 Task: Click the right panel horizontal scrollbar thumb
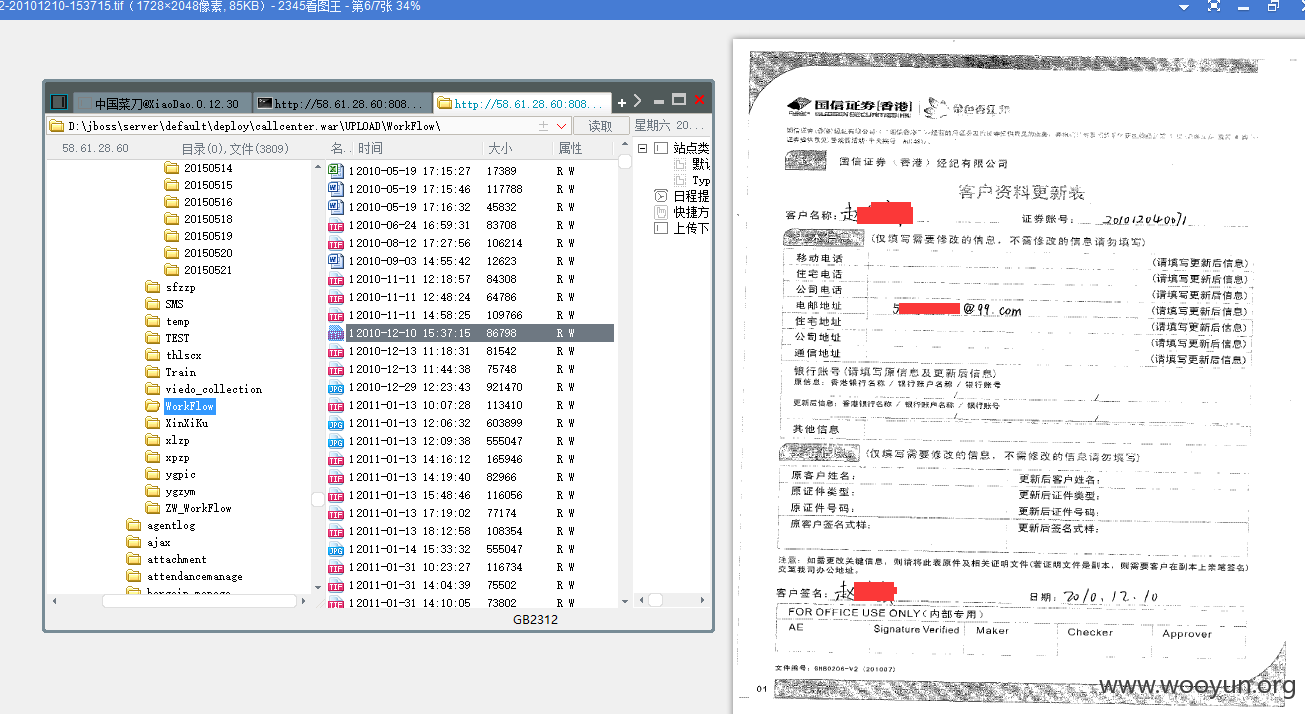click(656, 600)
